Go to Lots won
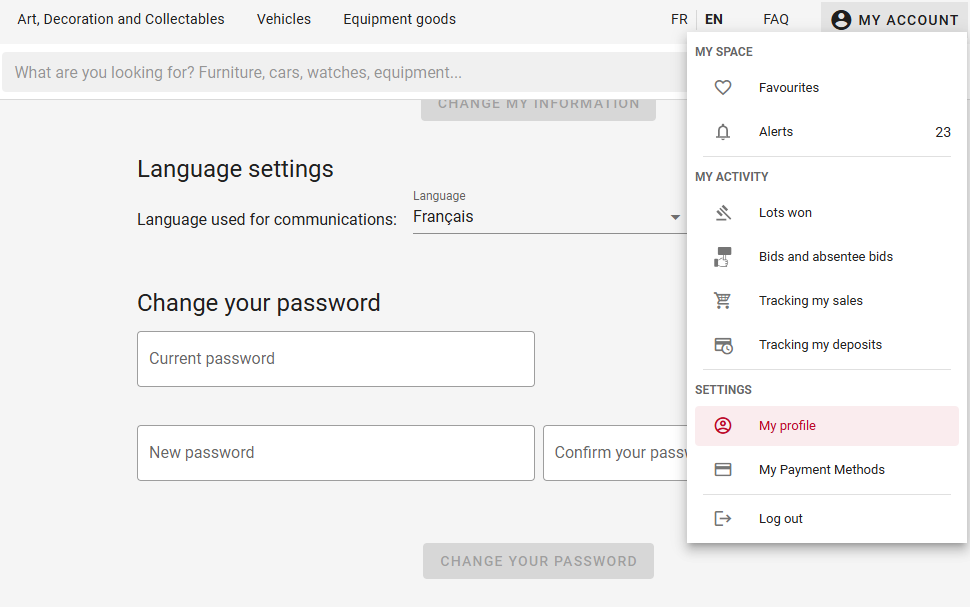Image resolution: width=970 pixels, height=607 pixels. pyautogui.click(x=826, y=213)
